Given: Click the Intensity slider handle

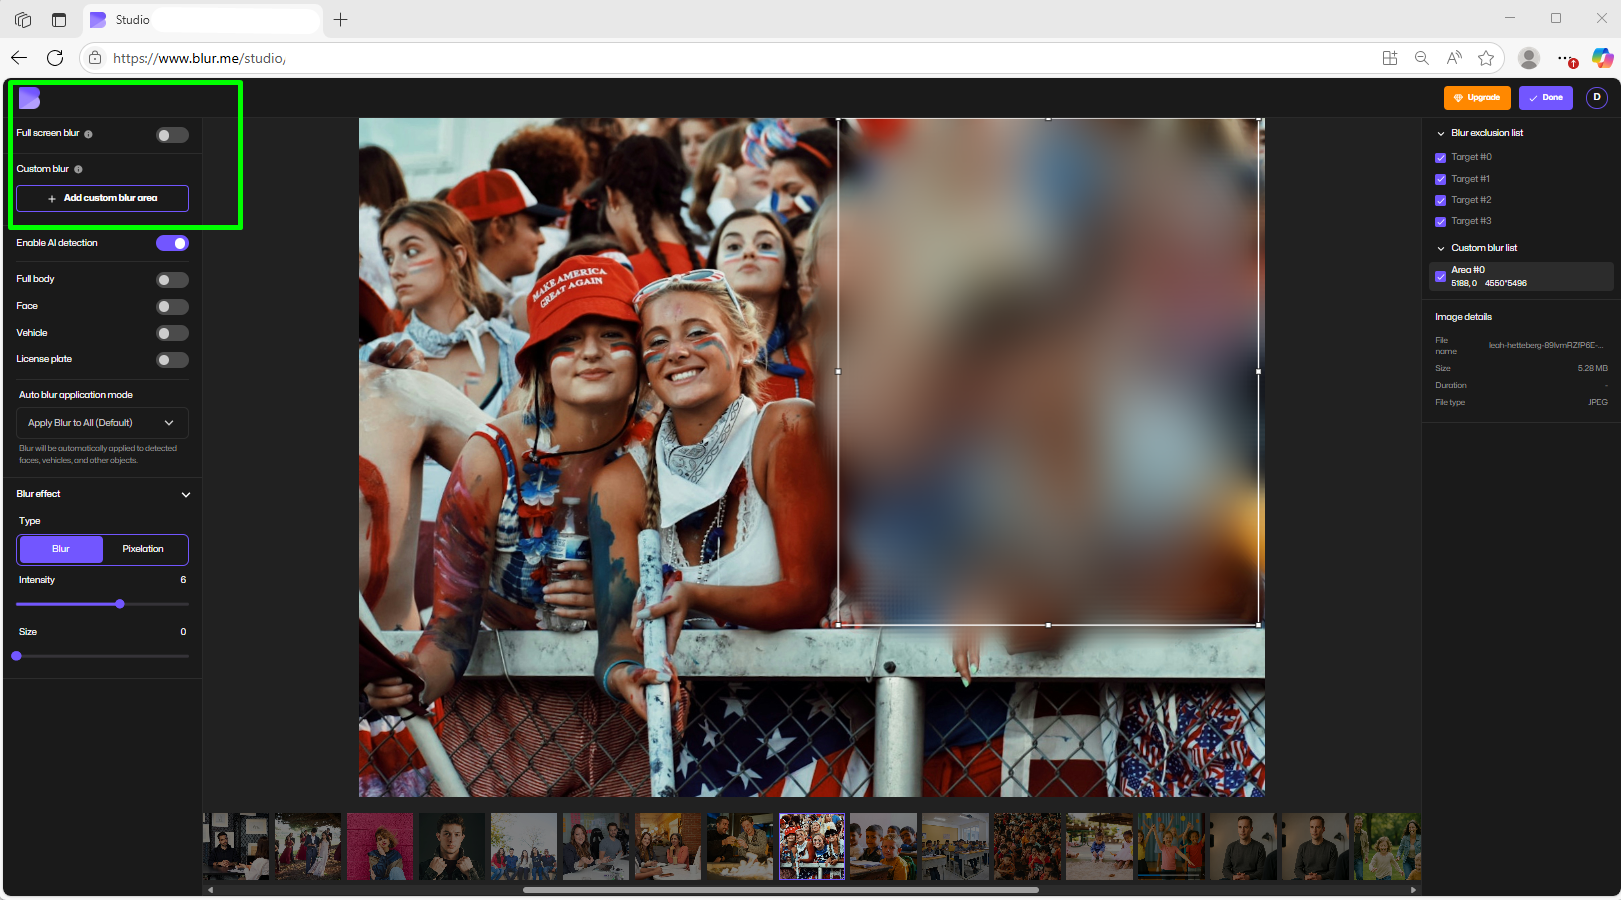Looking at the screenshot, I should (120, 604).
